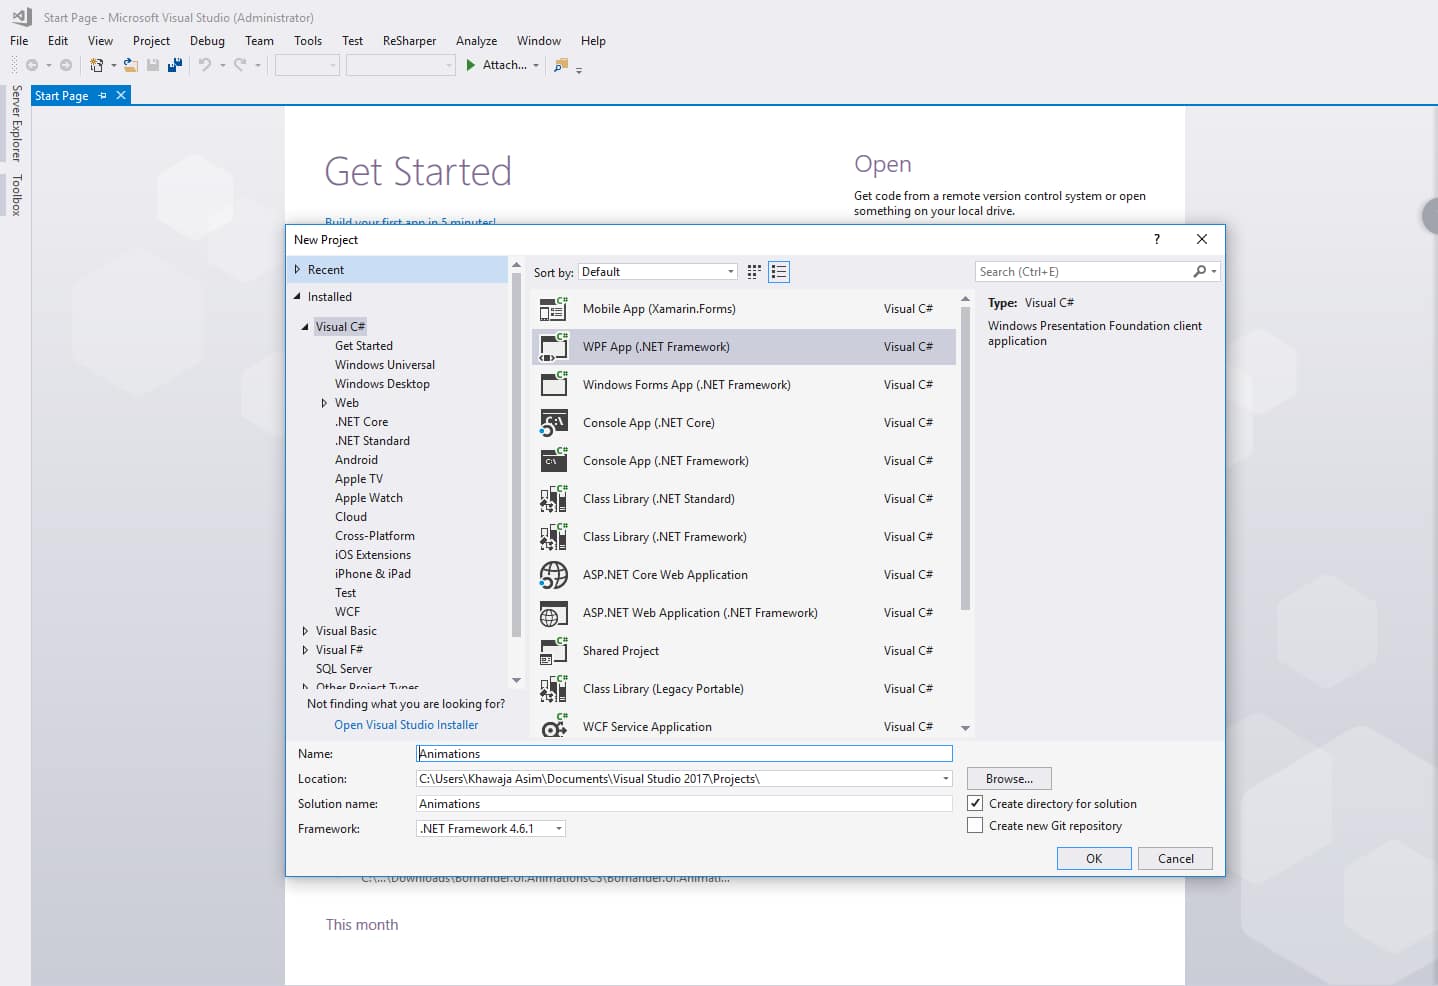
Task: Click the ASP.NET Core Web Application globe icon
Action: point(553,575)
